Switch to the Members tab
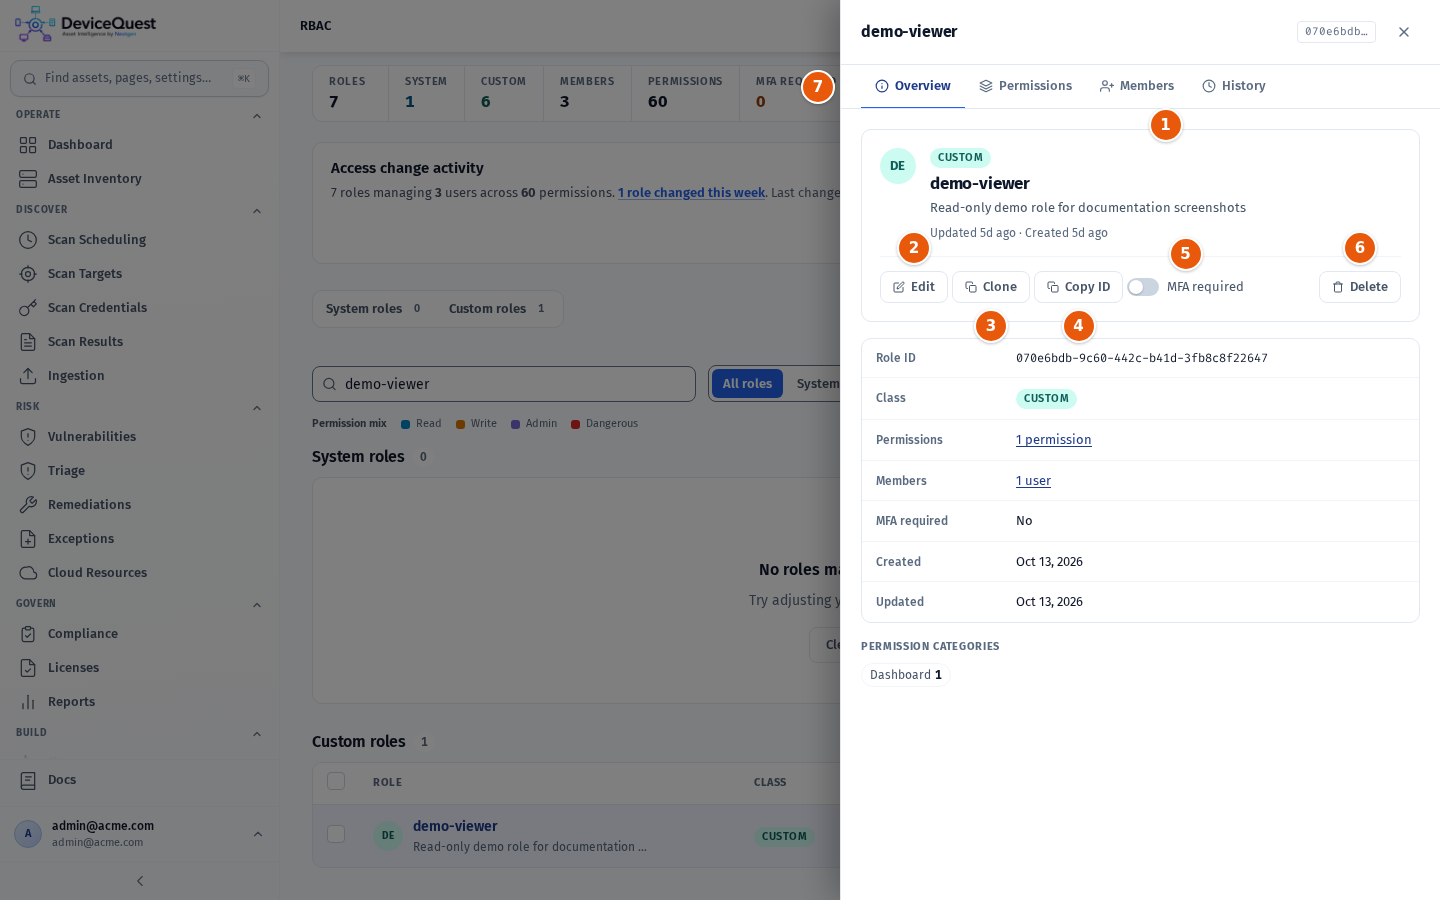 [x=1137, y=86]
